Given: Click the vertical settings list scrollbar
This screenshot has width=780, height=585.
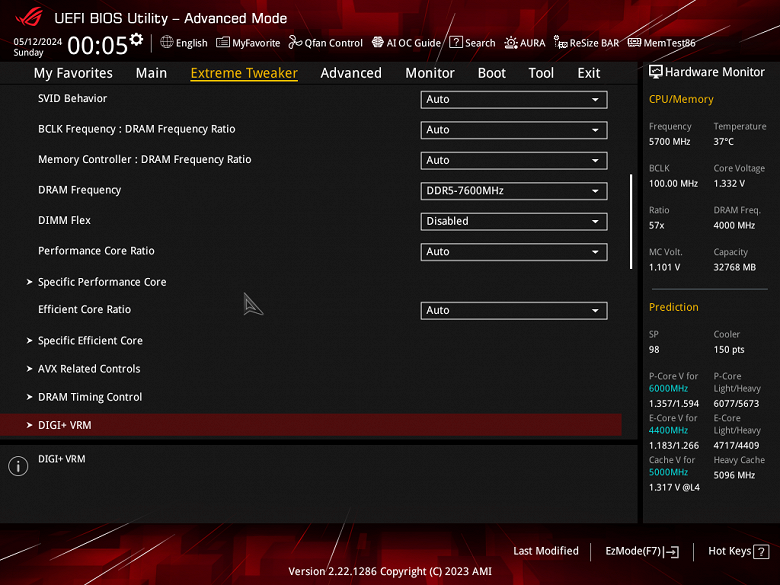Looking at the screenshot, I should tap(631, 221).
